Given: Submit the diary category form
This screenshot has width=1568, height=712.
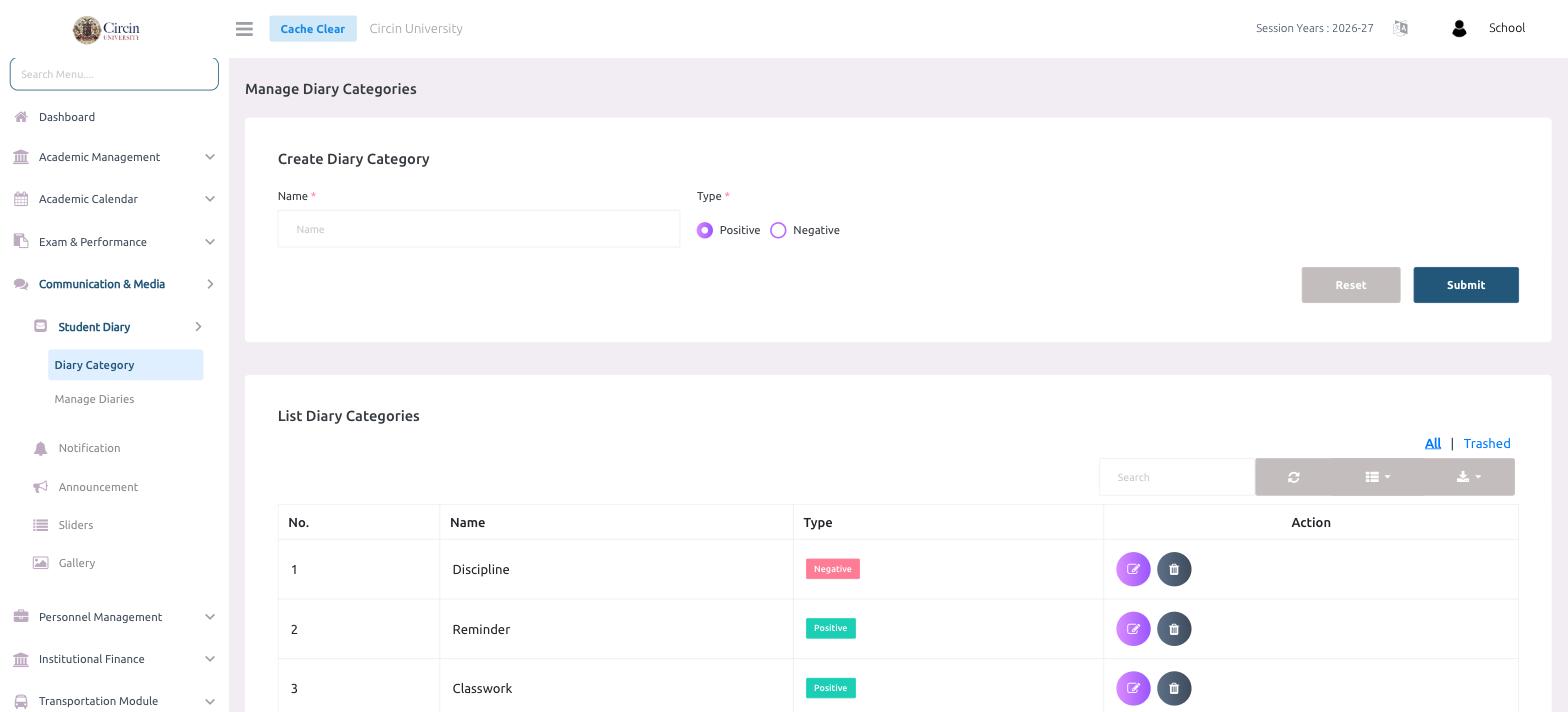Looking at the screenshot, I should [1465, 285].
